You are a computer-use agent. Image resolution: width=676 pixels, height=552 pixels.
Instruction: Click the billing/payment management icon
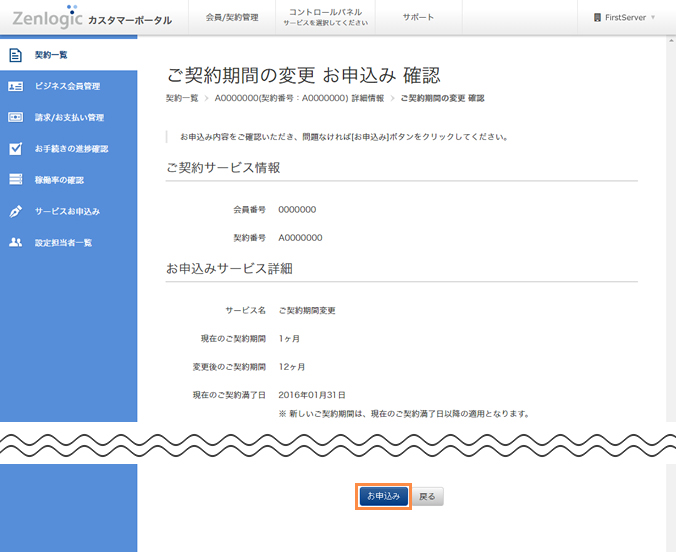(15, 117)
